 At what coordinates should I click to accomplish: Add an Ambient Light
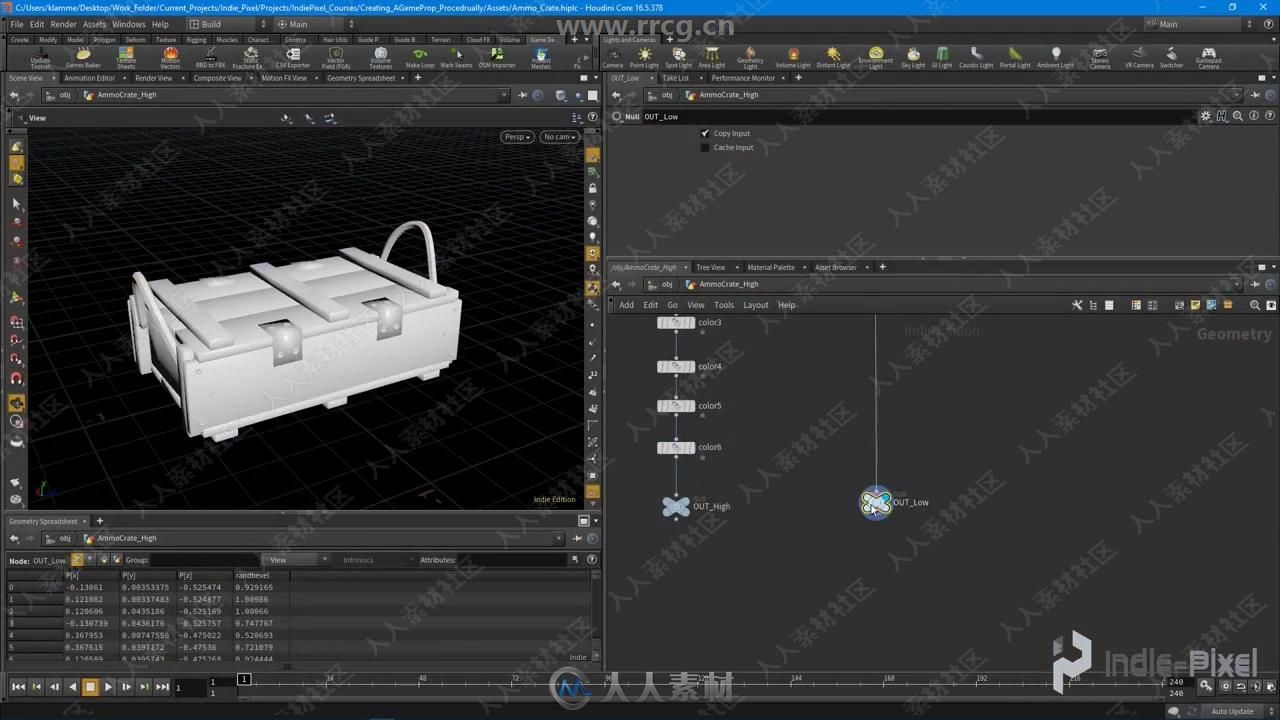pos(1055,58)
